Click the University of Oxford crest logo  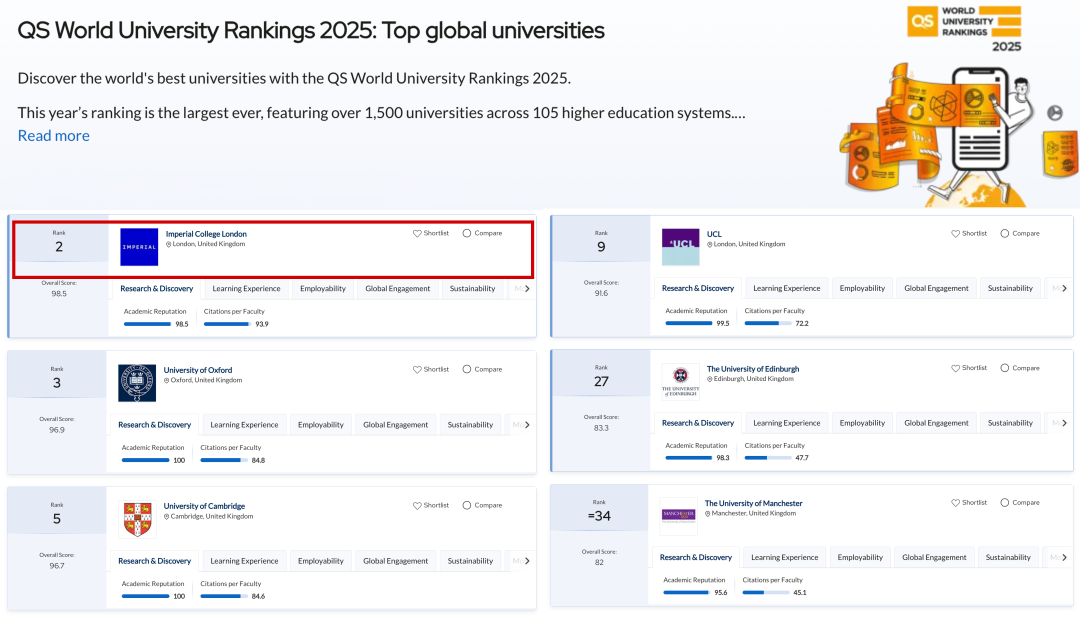[137, 383]
